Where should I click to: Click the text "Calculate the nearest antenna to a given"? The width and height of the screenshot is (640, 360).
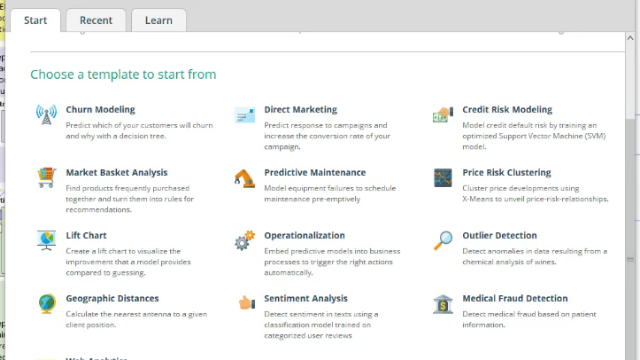coord(136,313)
